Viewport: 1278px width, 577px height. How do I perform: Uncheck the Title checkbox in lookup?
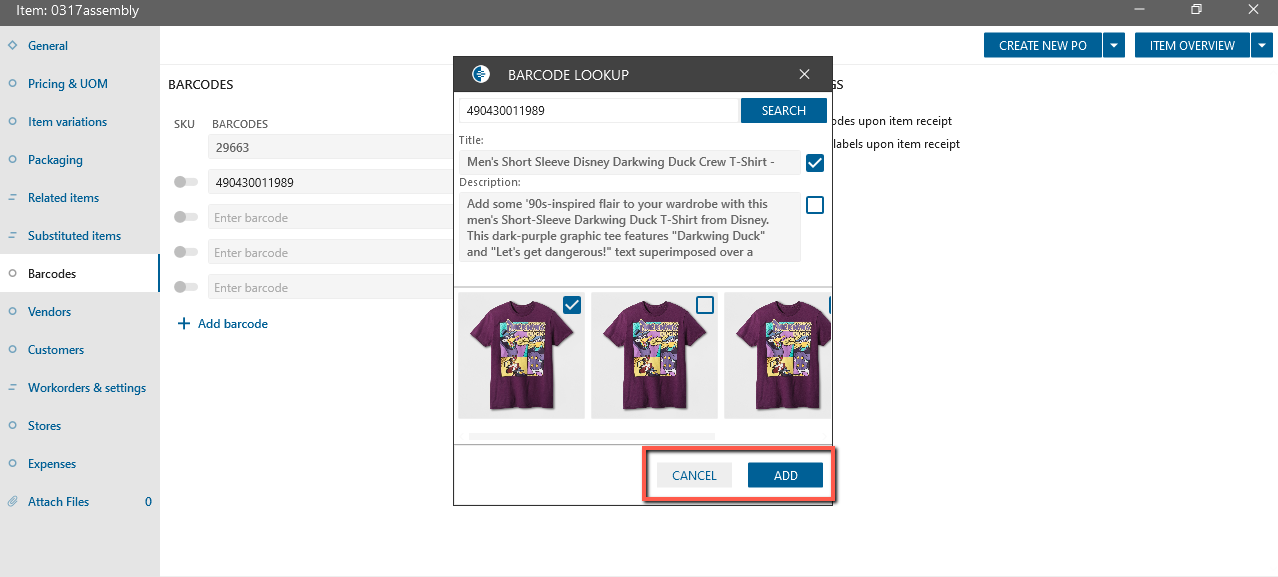[x=815, y=163]
